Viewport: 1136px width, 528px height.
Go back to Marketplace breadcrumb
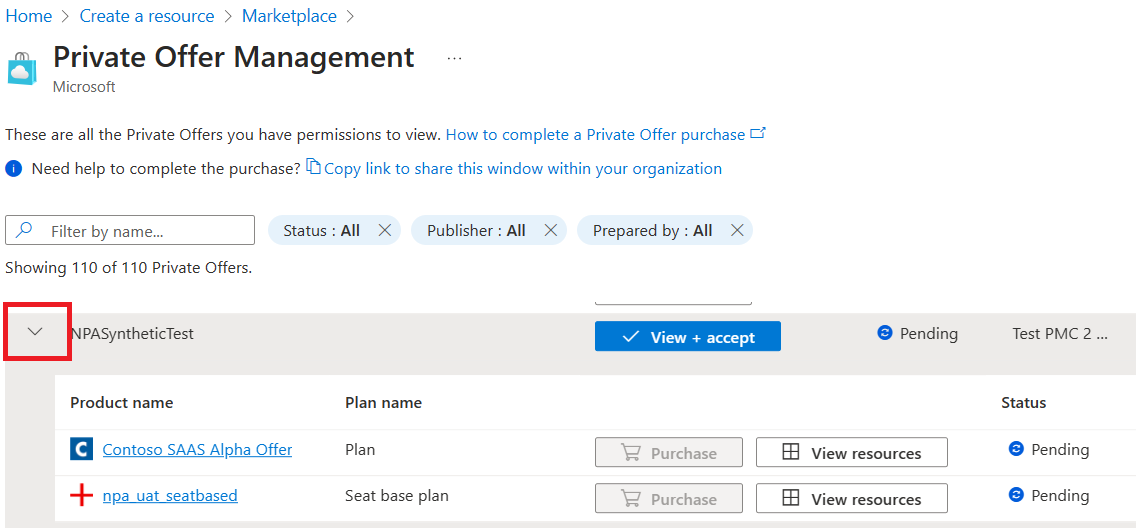(289, 16)
